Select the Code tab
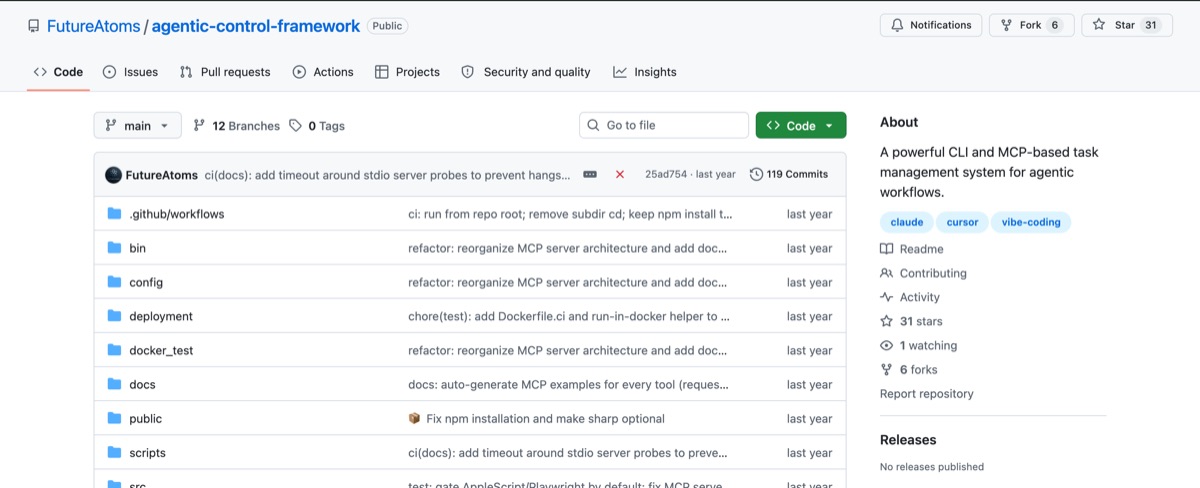 pyautogui.click(x=58, y=72)
